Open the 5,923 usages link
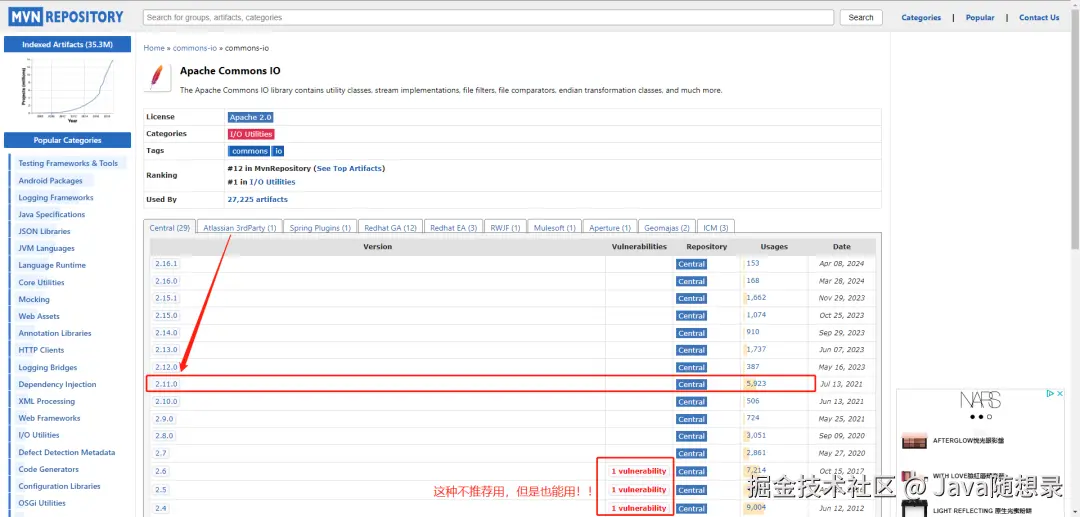This screenshot has width=1080, height=517. click(756, 383)
